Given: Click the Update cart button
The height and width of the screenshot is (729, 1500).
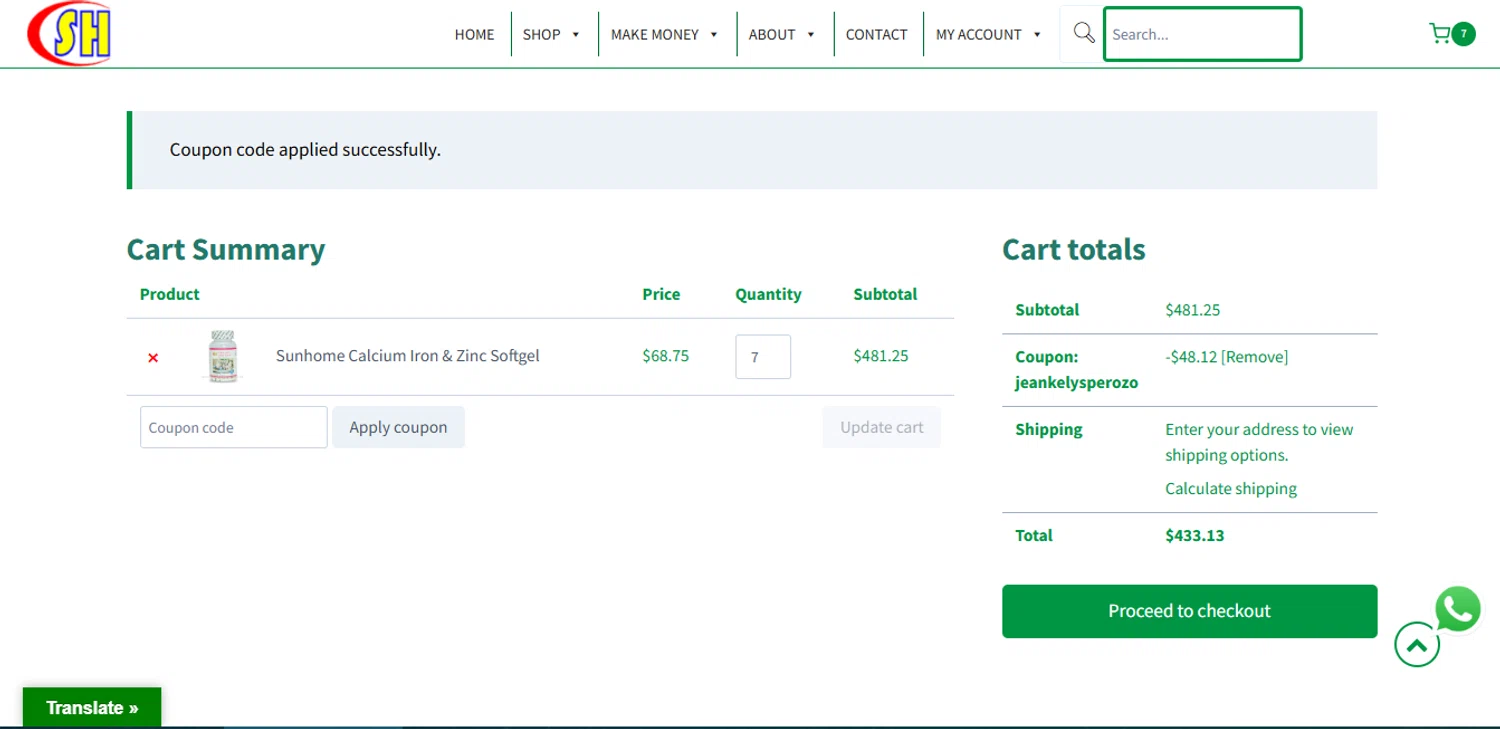Looking at the screenshot, I should tap(882, 427).
